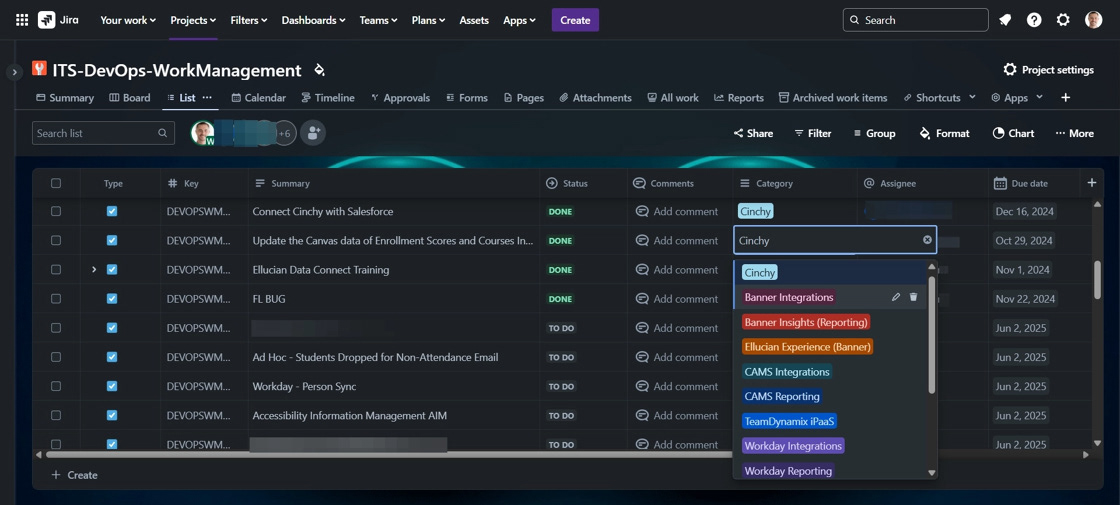The height and width of the screenshot is (505, 1120).
Task: Select the FL BUG row checkbox
Action: click(56, 299)
